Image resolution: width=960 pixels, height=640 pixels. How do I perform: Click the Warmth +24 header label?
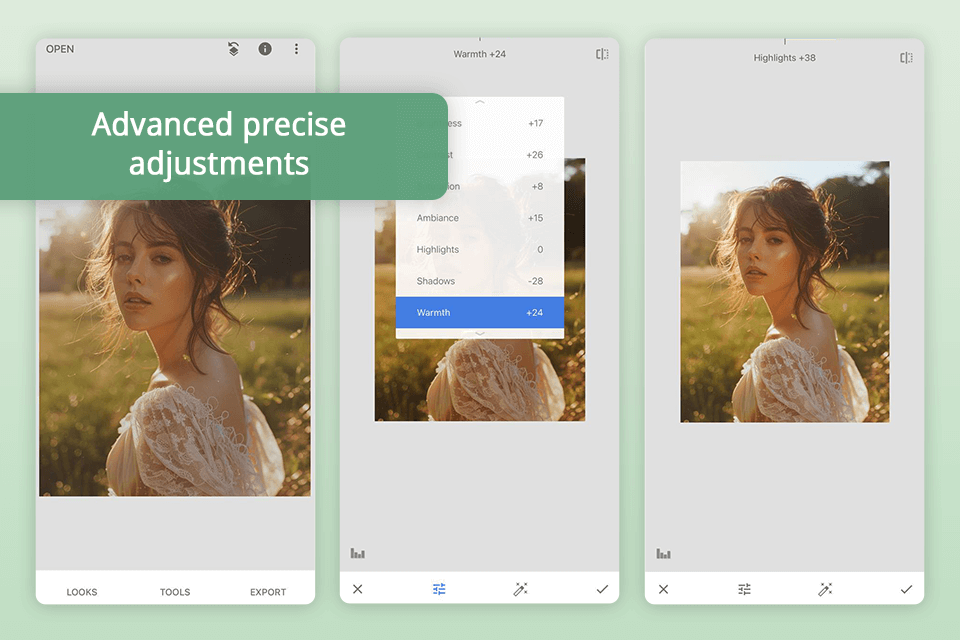(x=479, y=55)
